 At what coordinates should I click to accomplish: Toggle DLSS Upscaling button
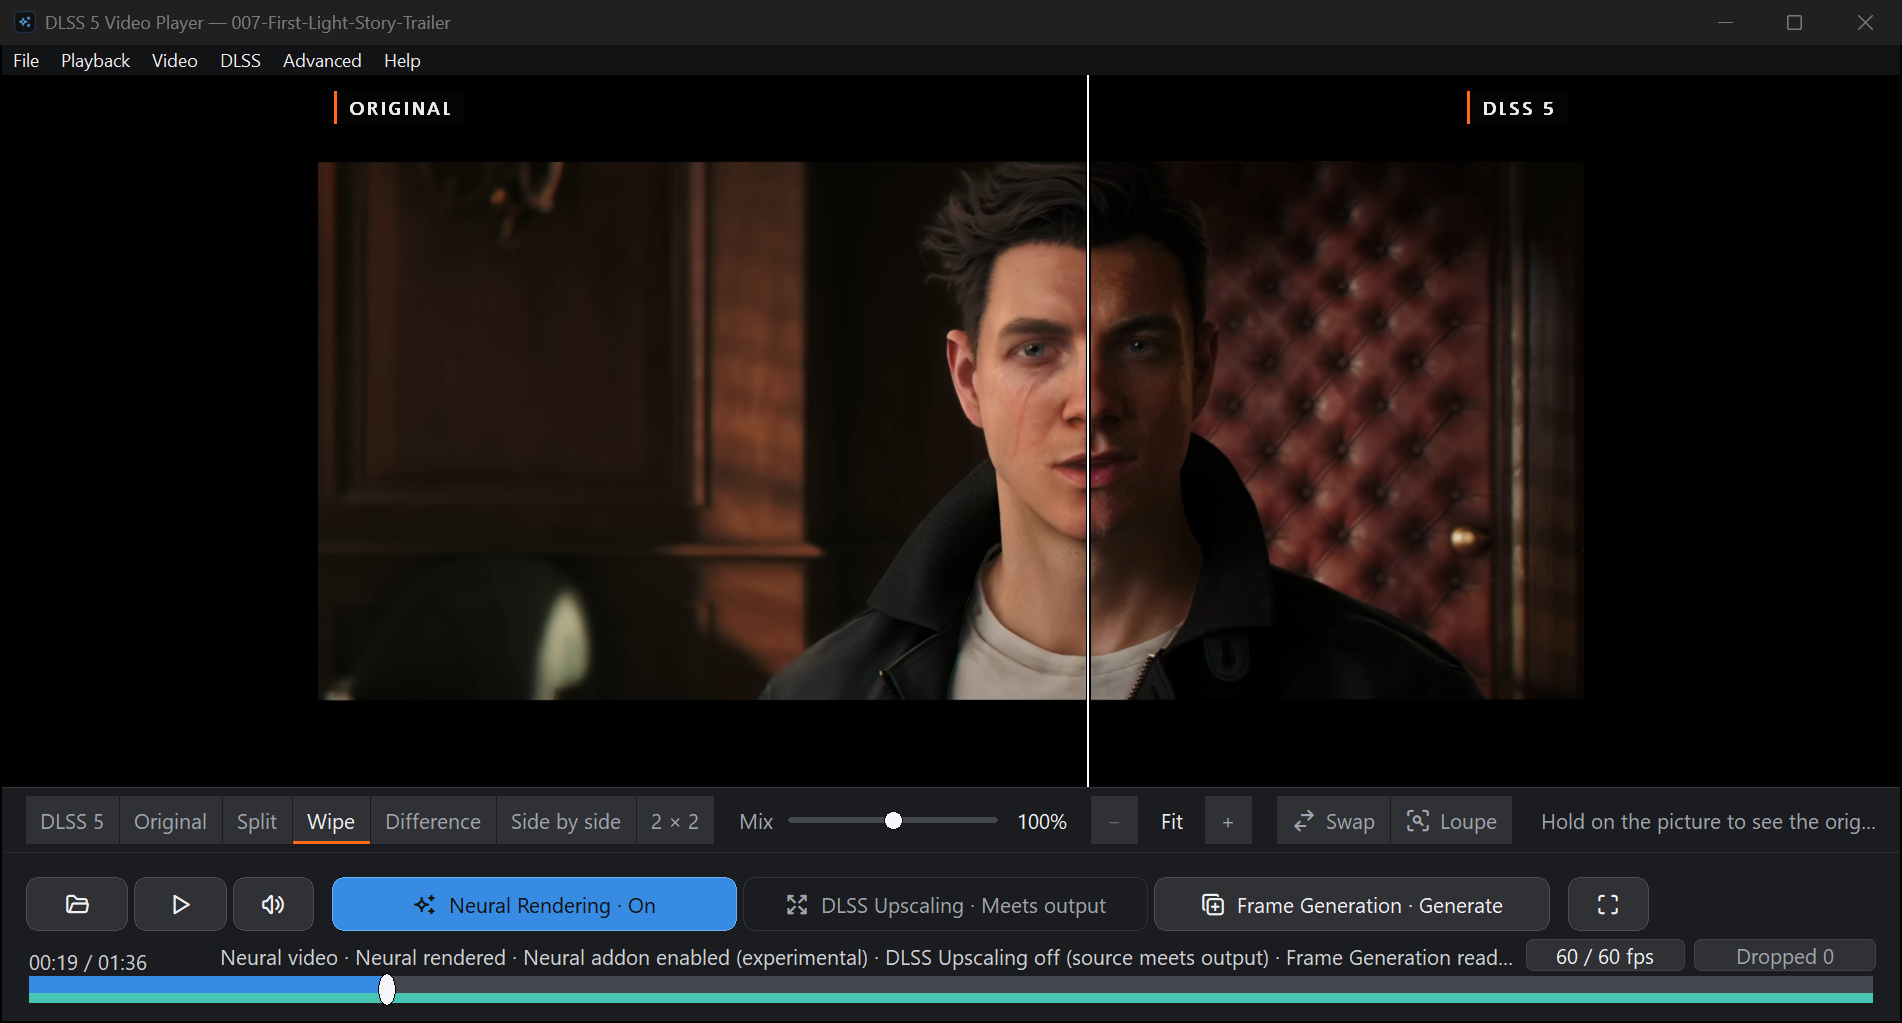point(945,904)
